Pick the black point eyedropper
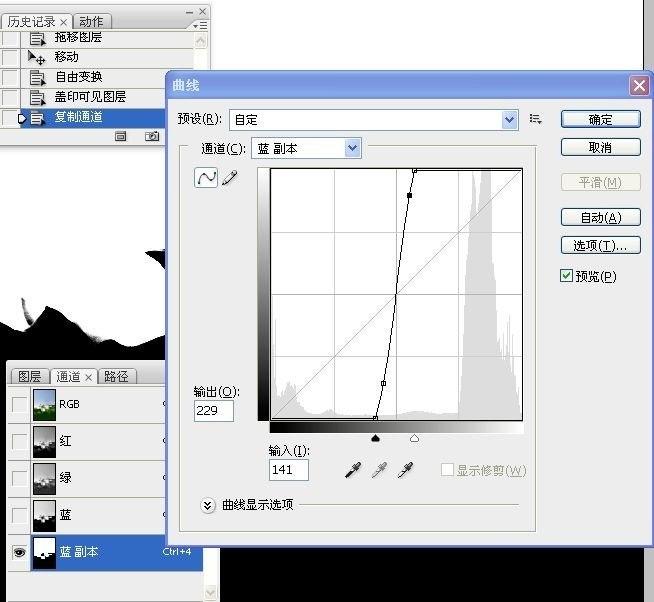This screenshot has width=654, height=602. pyautogui.click(x=352, y=470)
